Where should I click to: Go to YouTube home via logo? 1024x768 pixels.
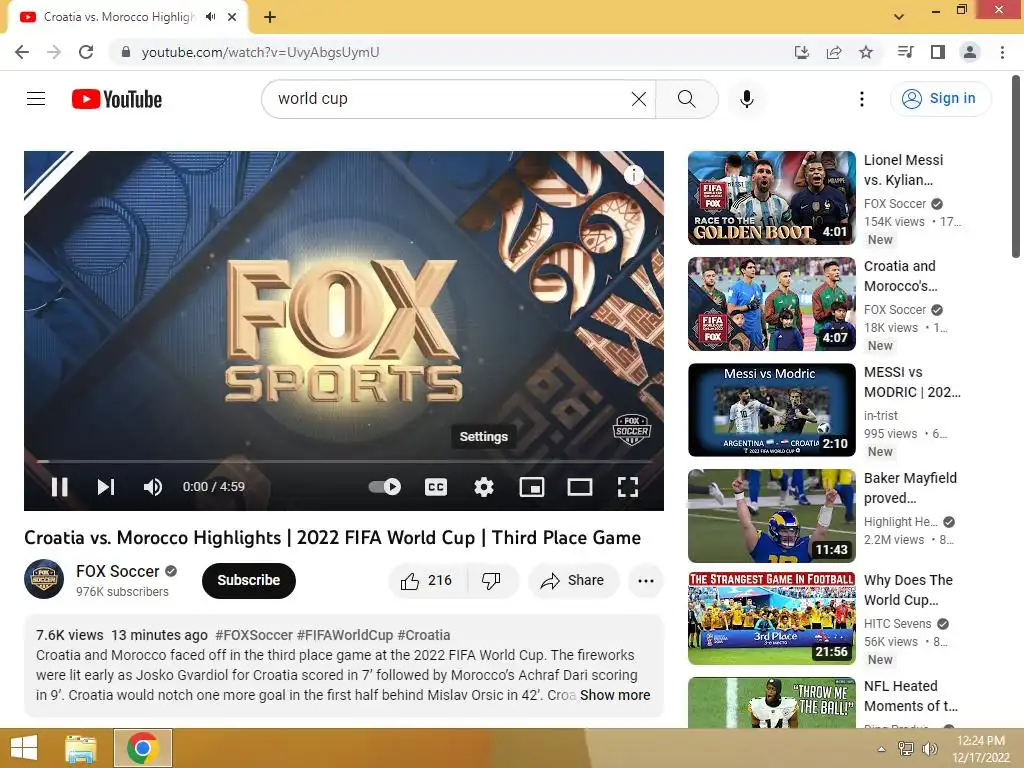tap(117, 99)
